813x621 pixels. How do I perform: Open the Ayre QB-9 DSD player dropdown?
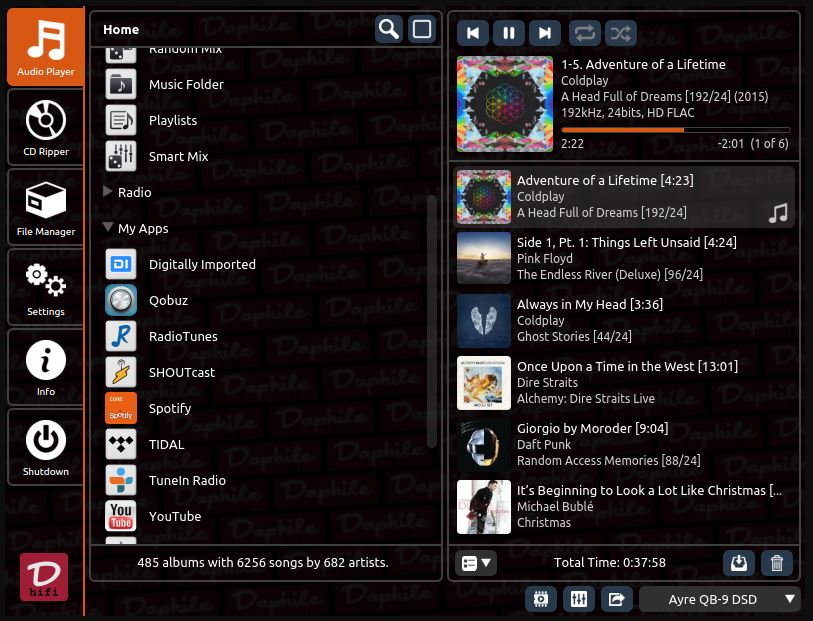point(720,599)
